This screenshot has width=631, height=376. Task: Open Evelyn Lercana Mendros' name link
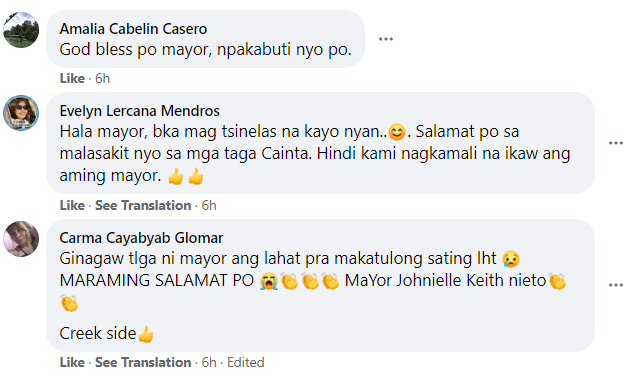140,111
